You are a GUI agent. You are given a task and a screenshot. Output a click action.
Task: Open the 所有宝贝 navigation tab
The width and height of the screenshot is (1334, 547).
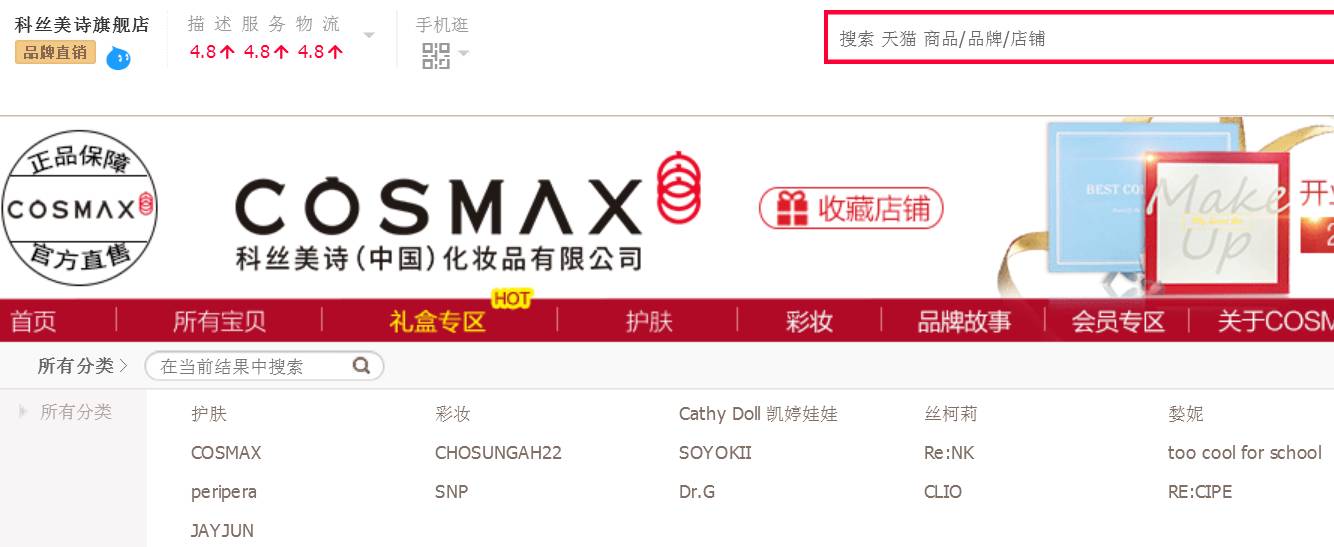tap(220, 321)
